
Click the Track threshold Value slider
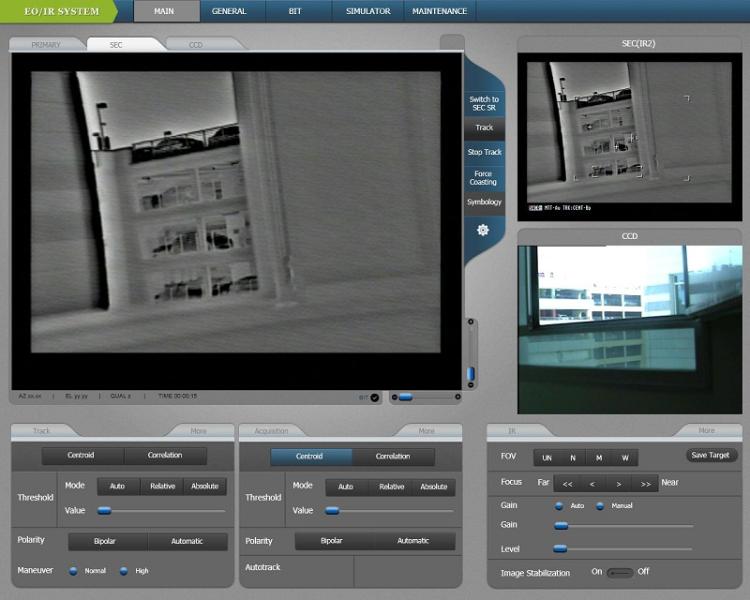tap(161, 511)
